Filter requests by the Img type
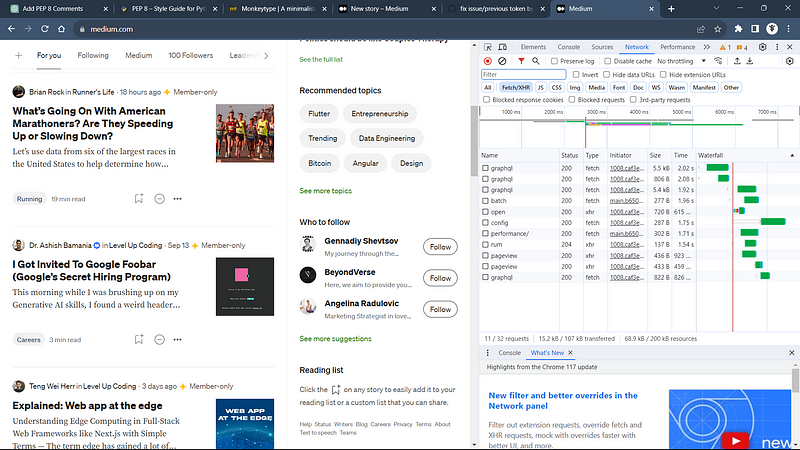 (574, 87)
